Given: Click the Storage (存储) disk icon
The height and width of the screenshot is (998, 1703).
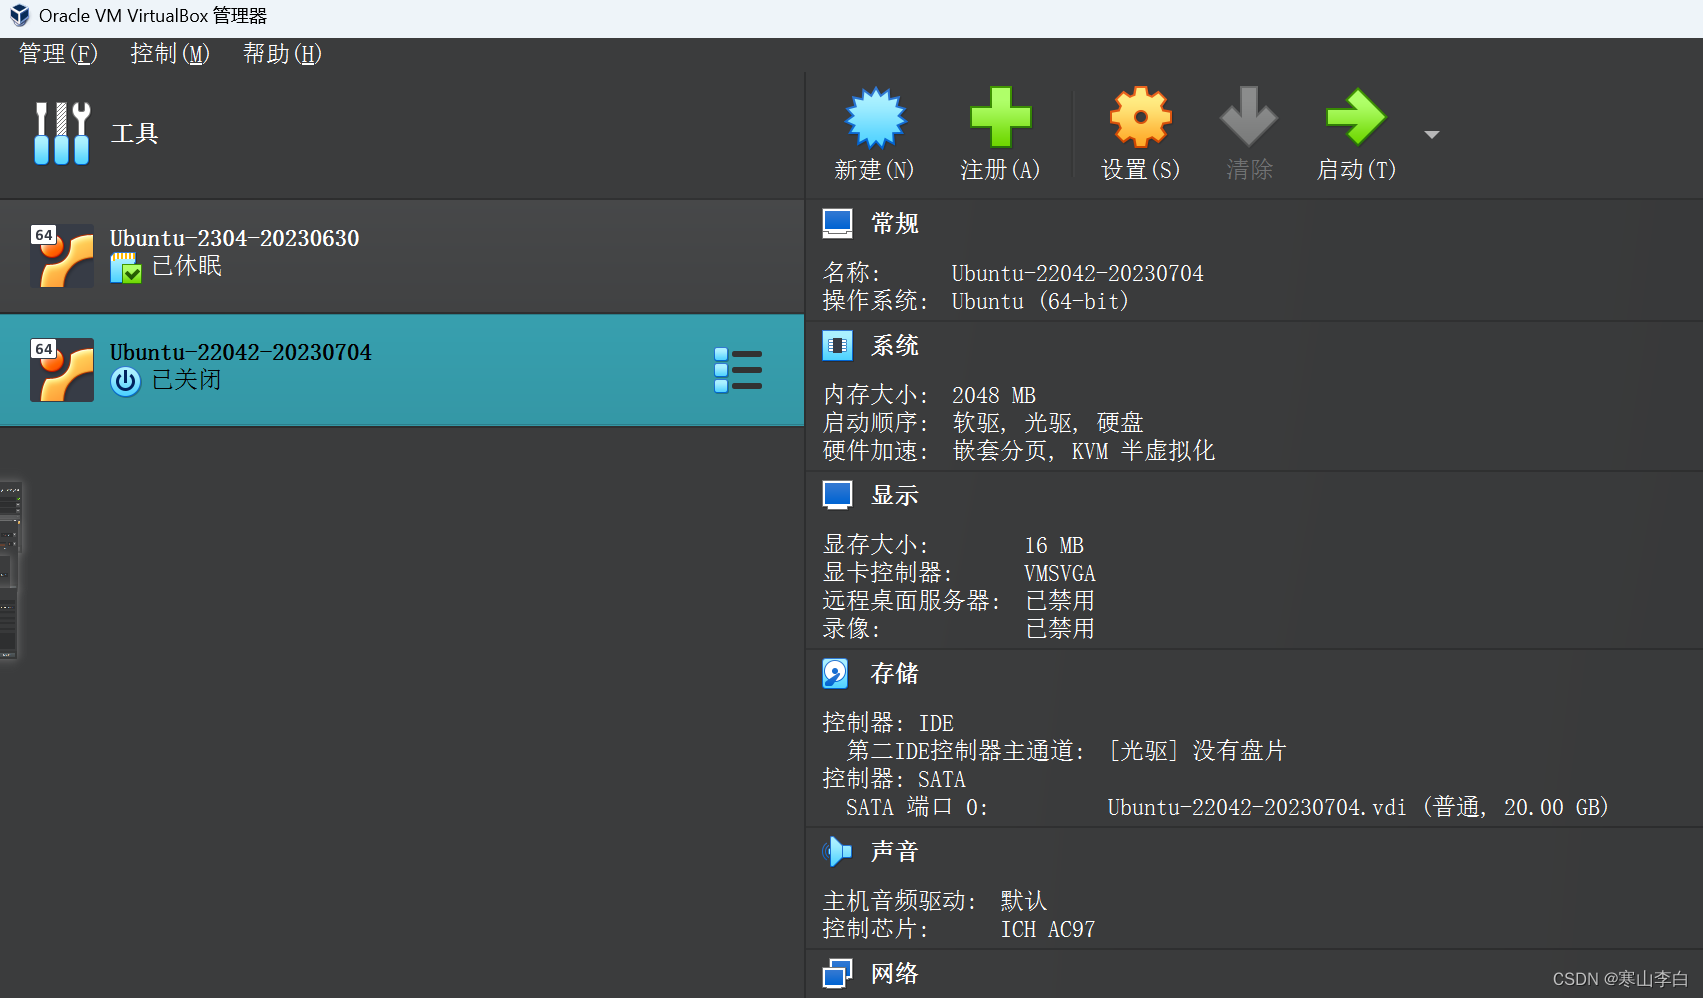Looking at the screenshot, I should click(835, 673).
